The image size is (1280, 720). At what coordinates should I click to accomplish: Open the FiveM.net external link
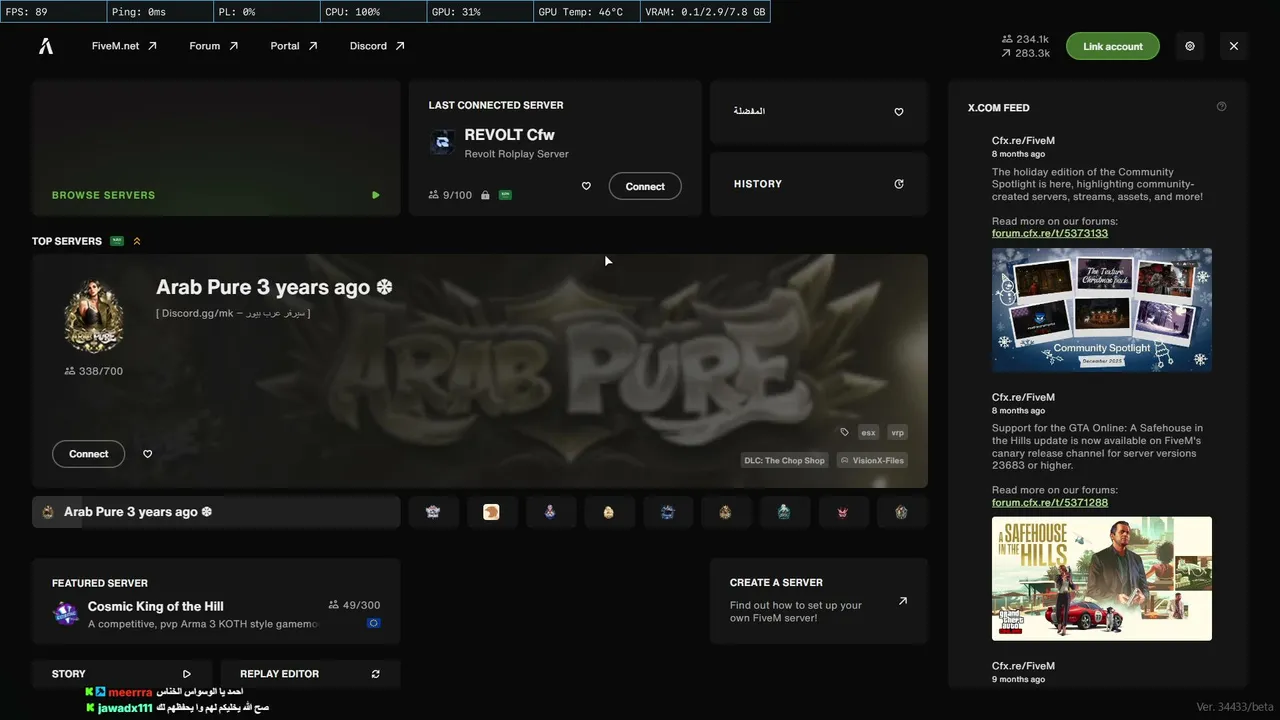(x=124, y=46)
